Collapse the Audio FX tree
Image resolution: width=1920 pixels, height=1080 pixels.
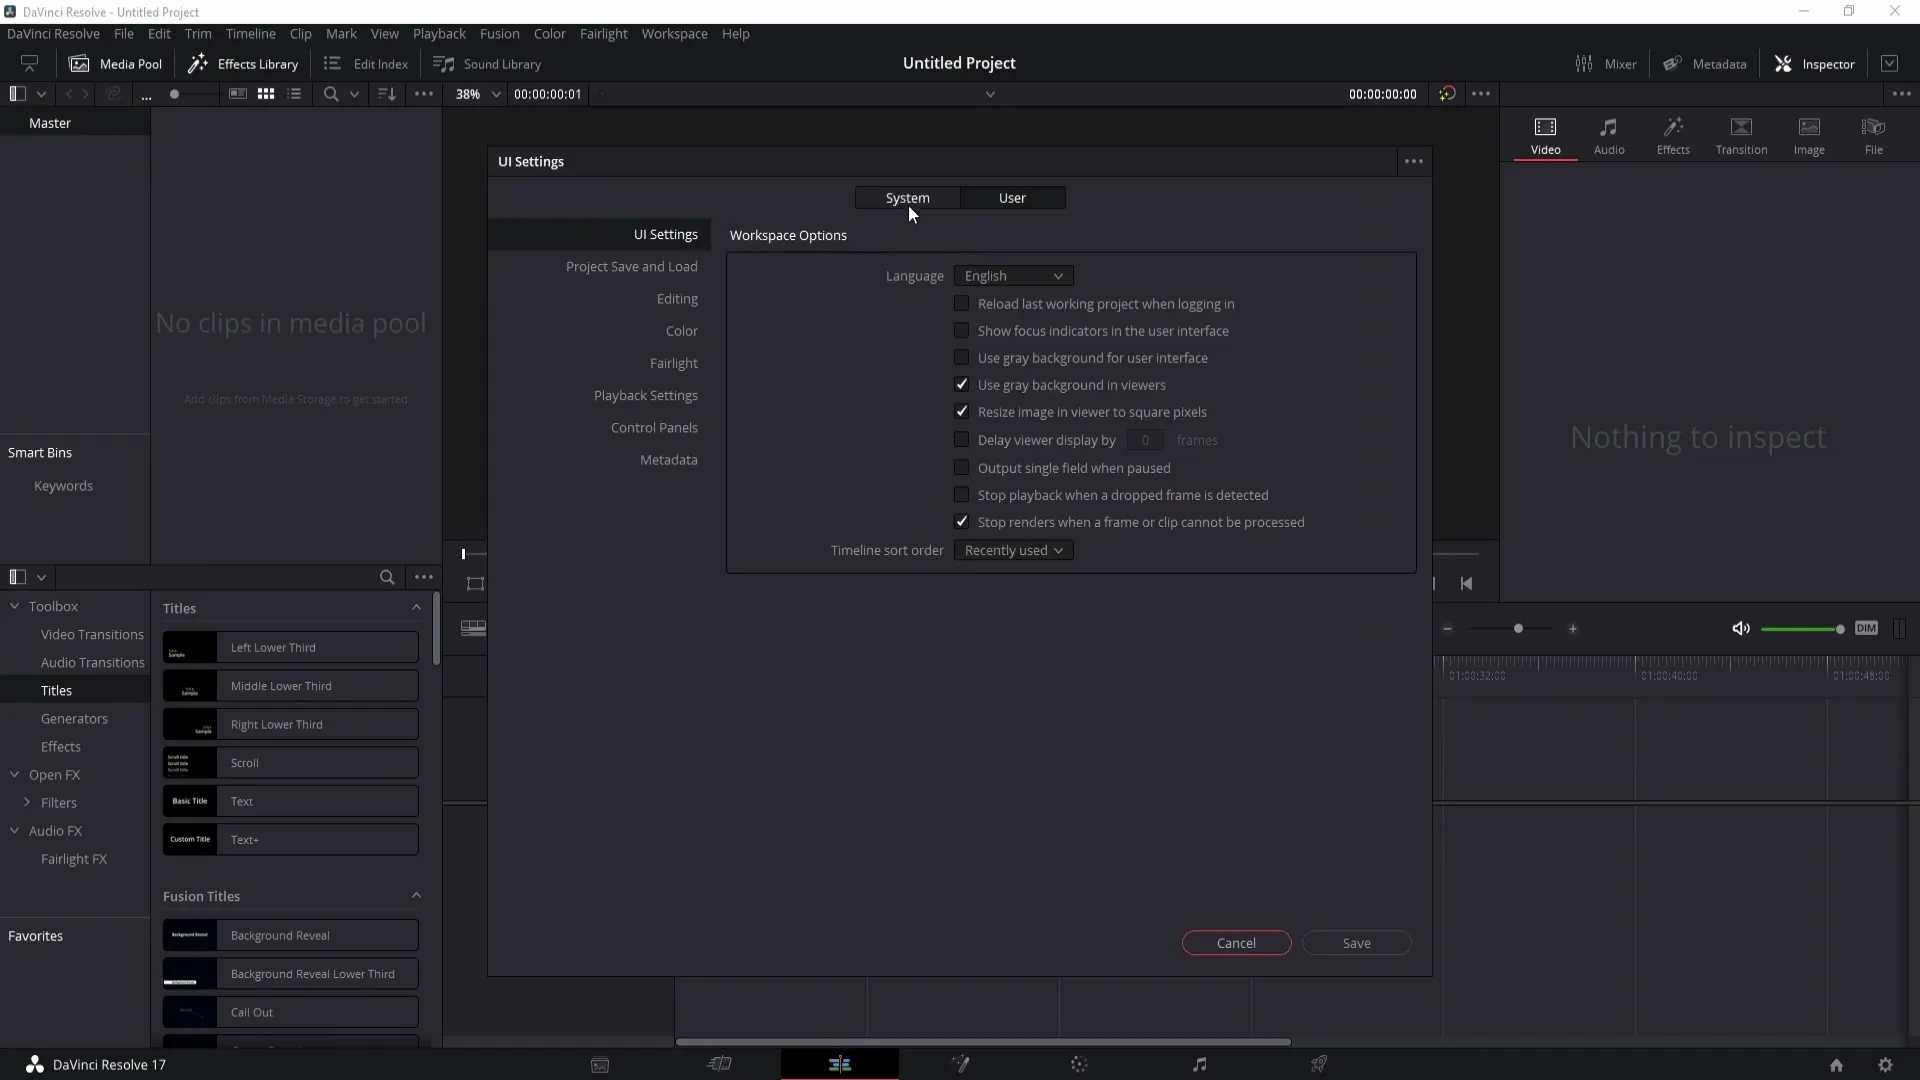(x=15, y=830)
